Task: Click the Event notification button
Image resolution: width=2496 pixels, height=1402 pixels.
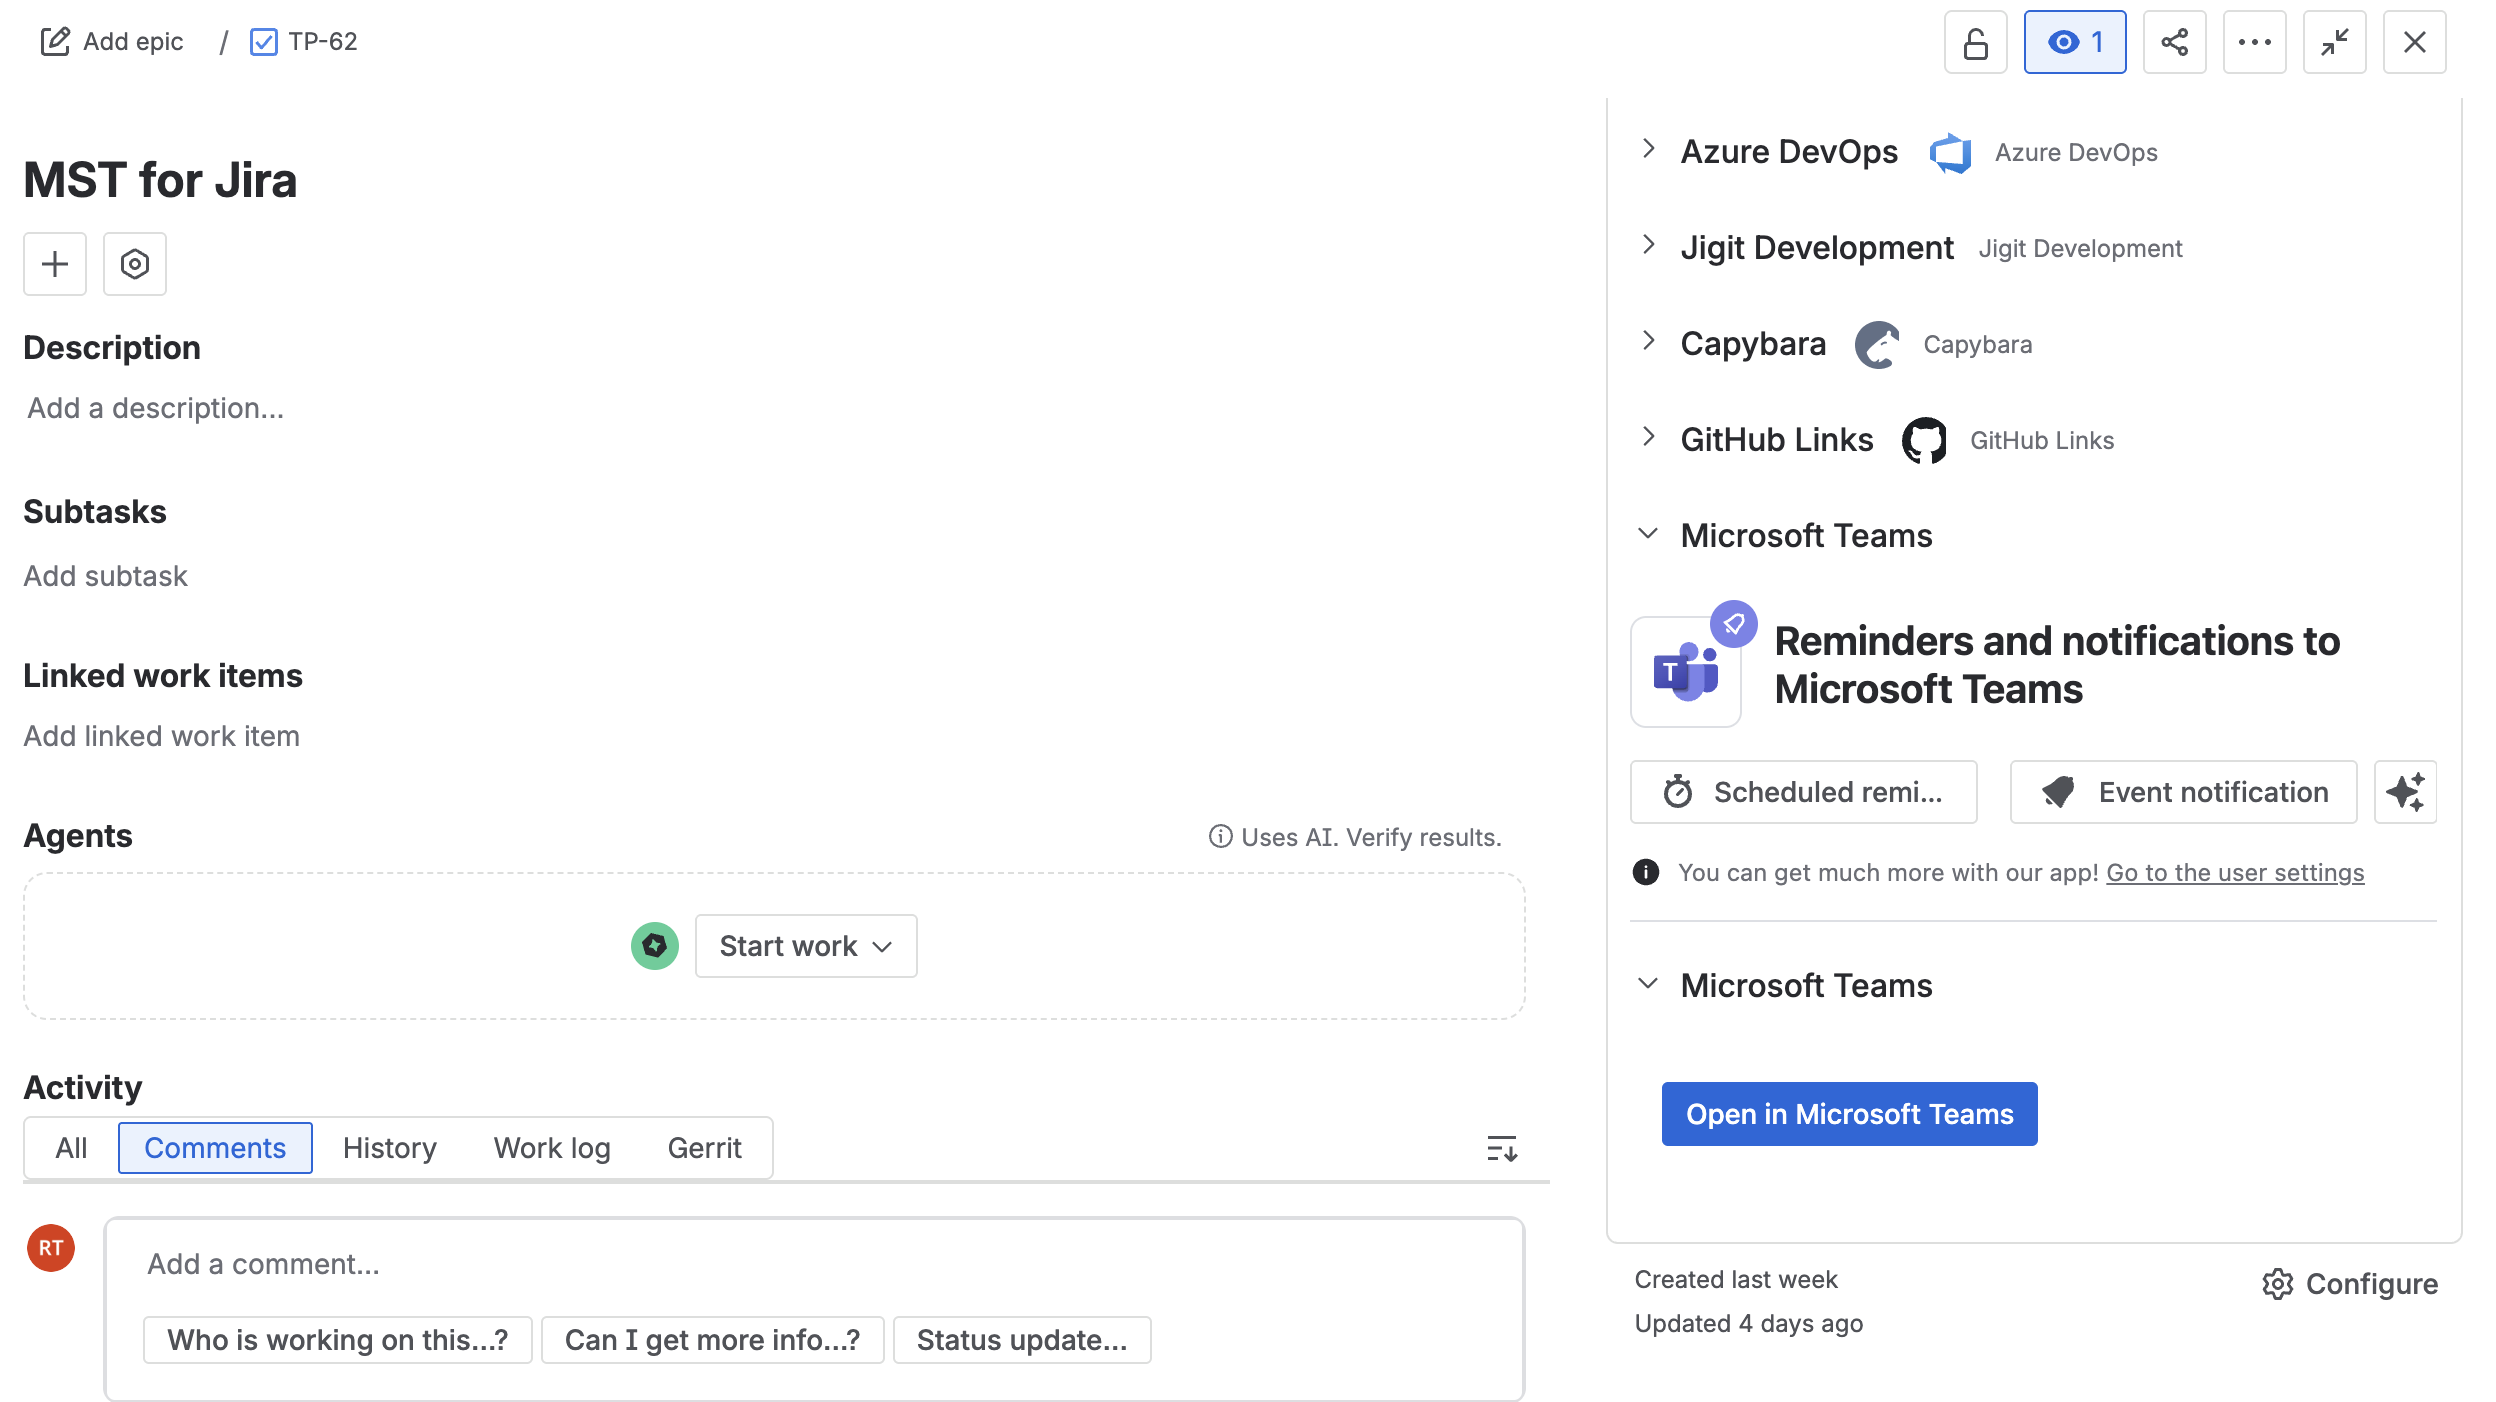Action: [x=2183, y=792]
